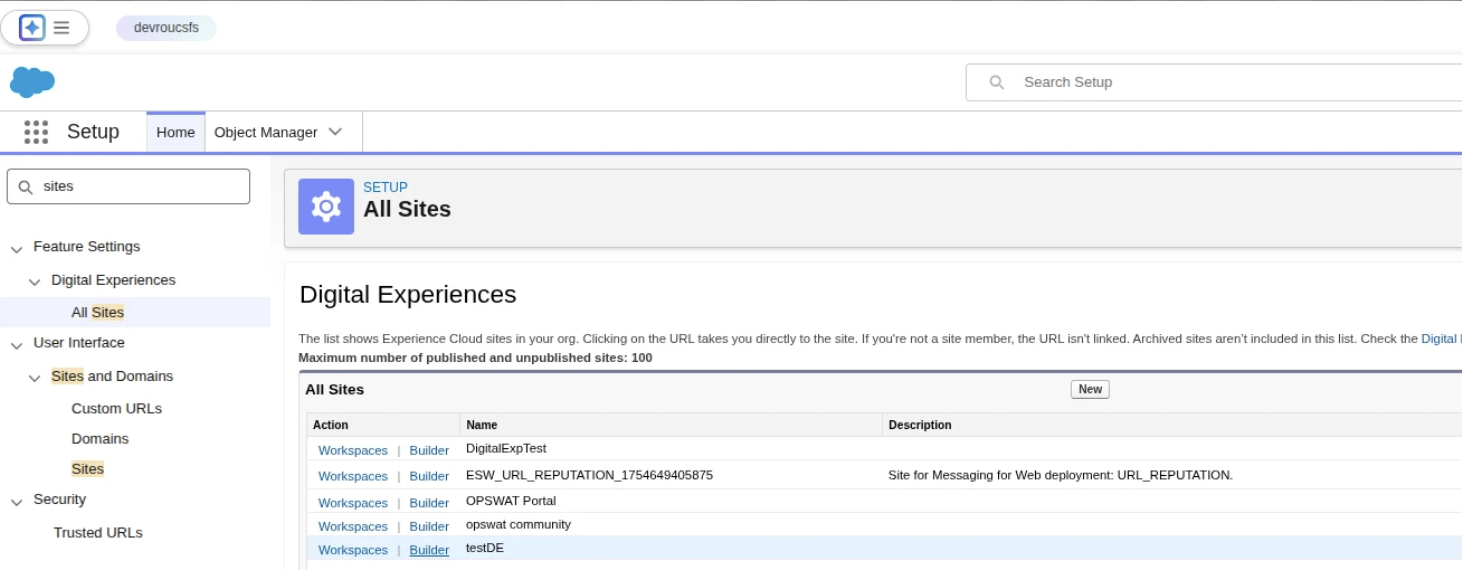Click the sparkle assistant icon at top left
This screenshot has height=570, width=1462.
coord(32,28)
